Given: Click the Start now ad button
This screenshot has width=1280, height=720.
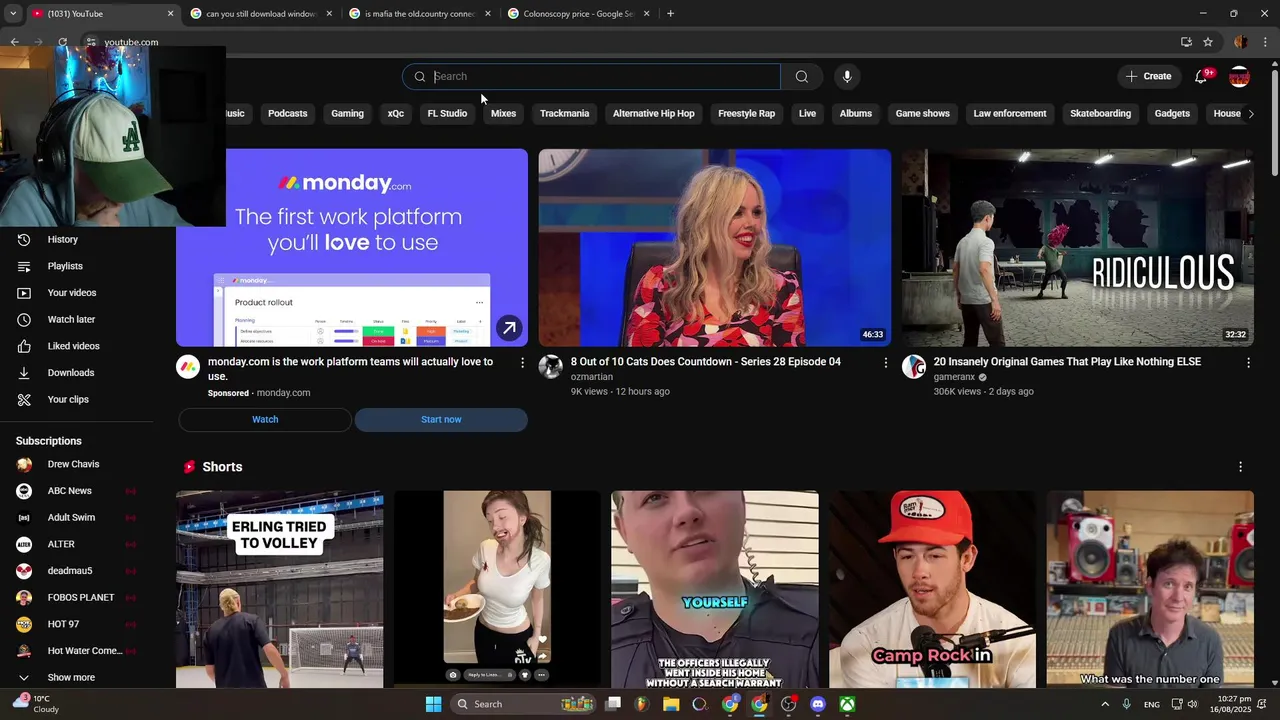Looking at the screenshot, I should pyautogui.click(x=441, y=420).
